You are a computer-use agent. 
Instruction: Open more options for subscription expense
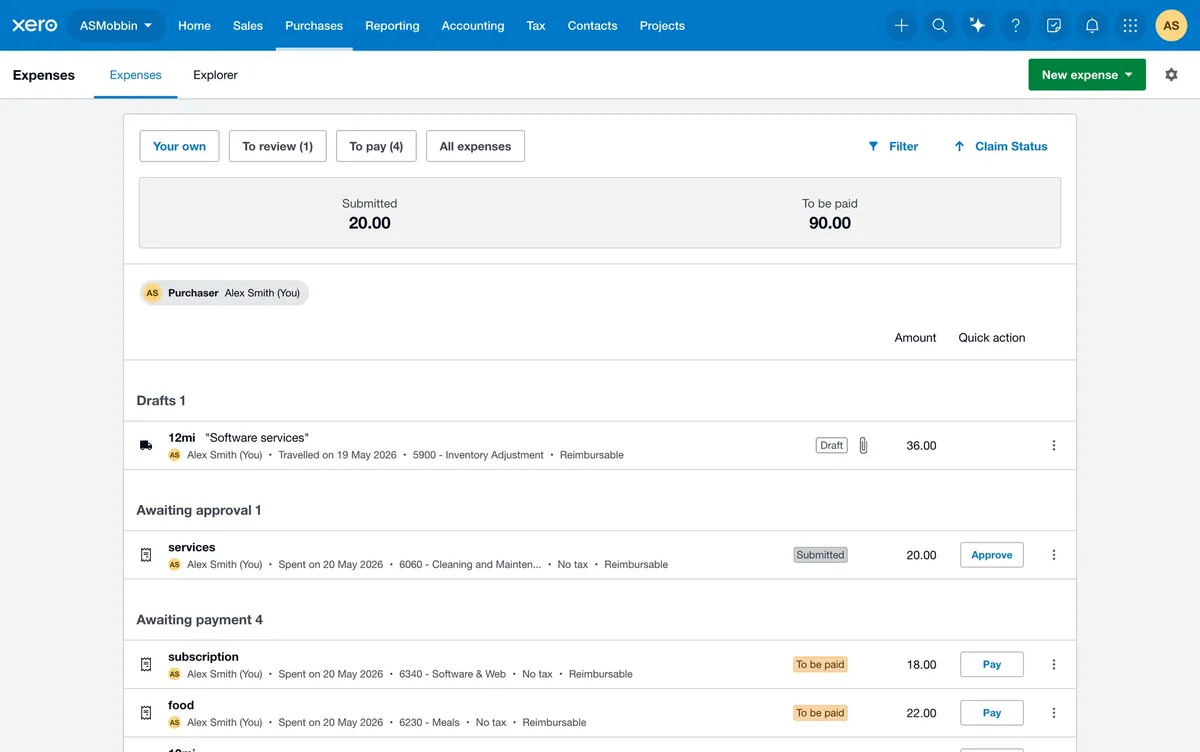1053,665
